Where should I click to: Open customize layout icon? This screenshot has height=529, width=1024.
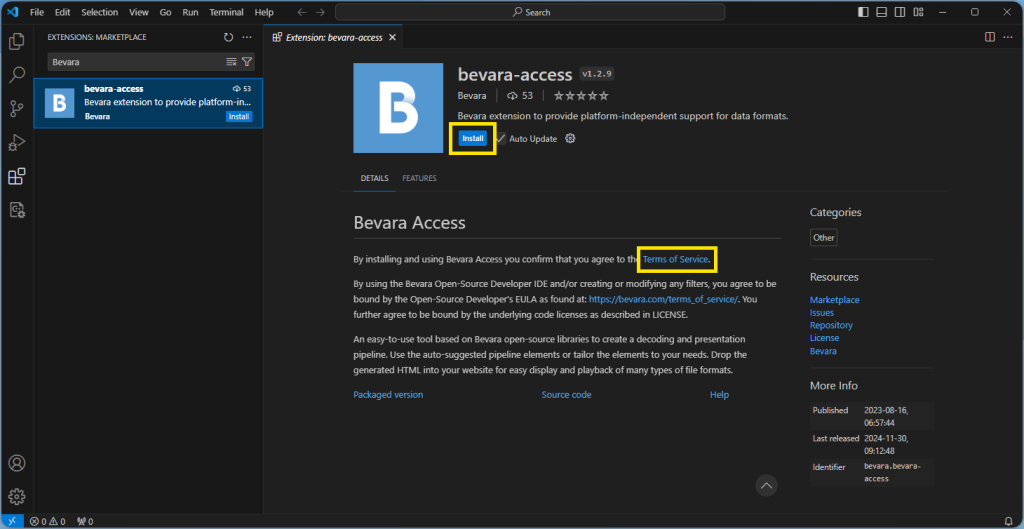click(918, 12)
